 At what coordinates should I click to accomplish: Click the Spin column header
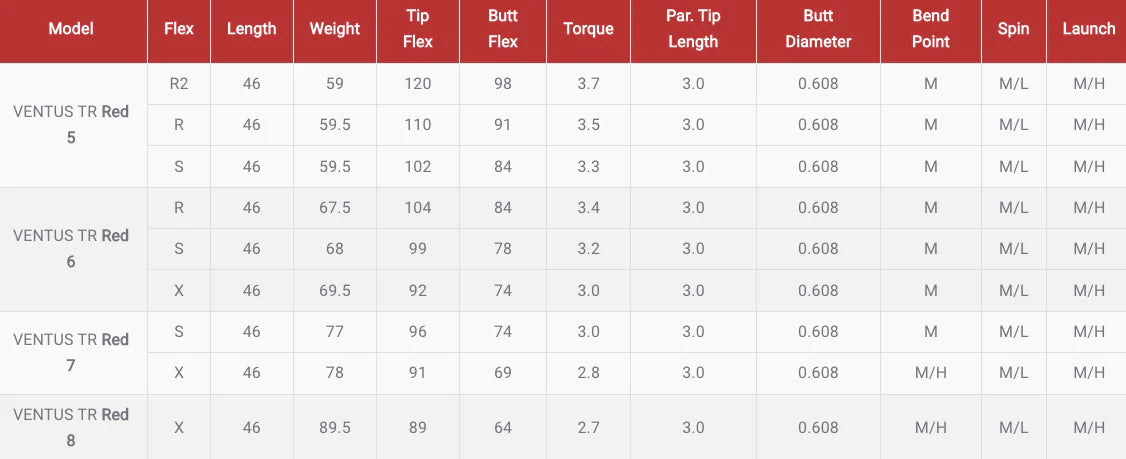1013,29
